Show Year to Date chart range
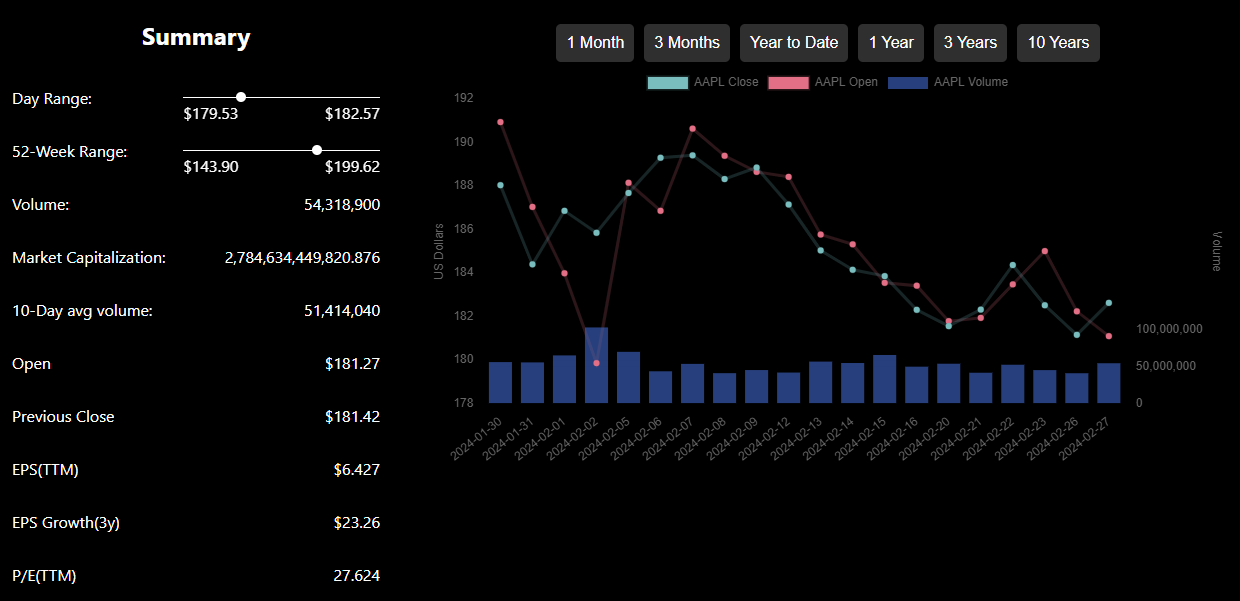This screenshot has height=601, width=1240. (x=794, y=43)
